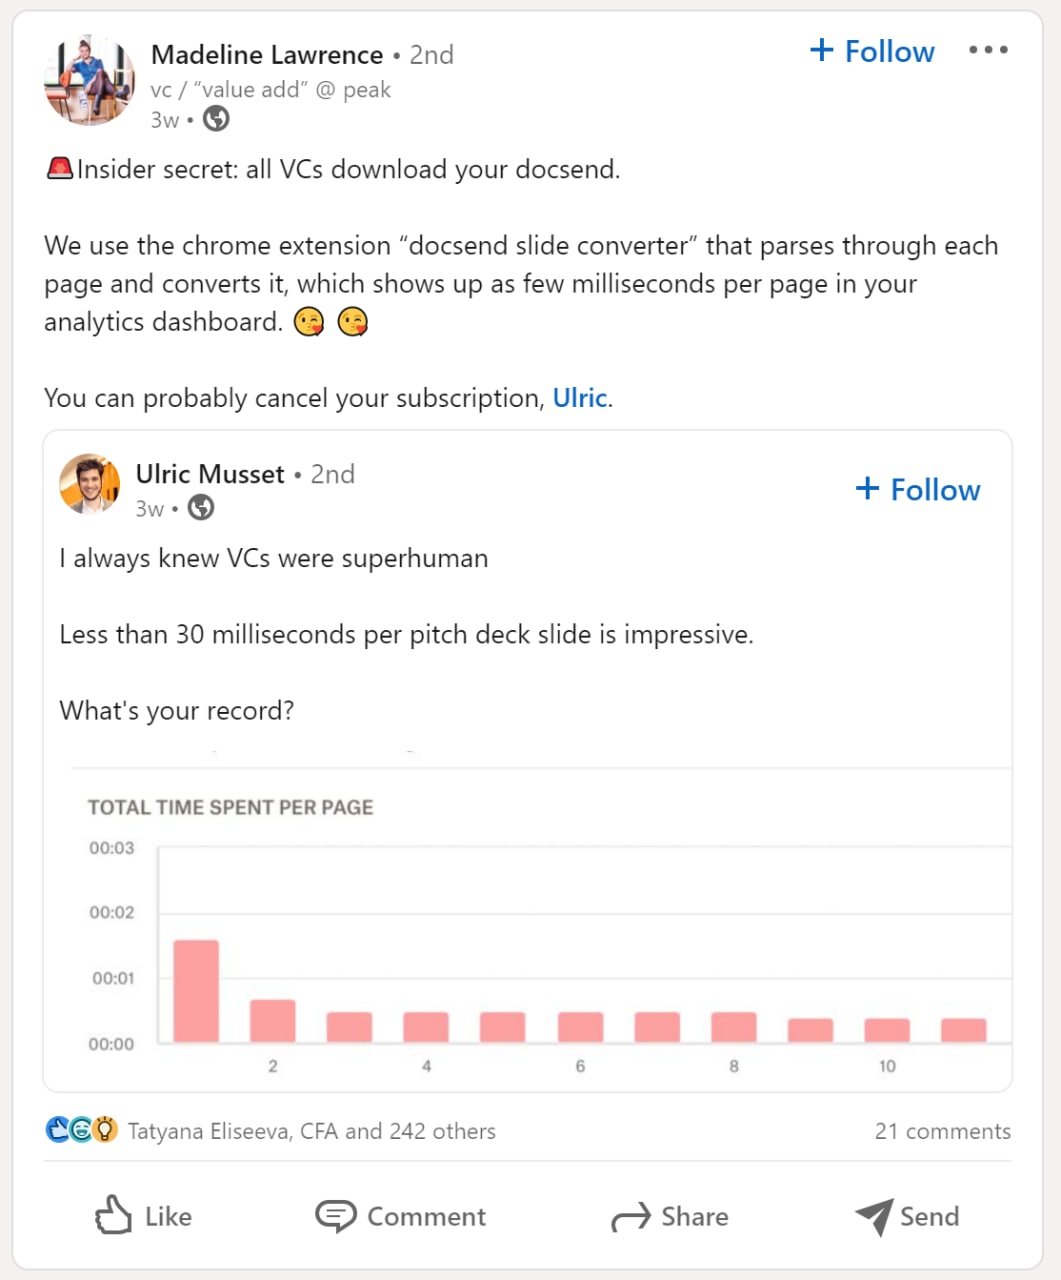Open Ulric Musset's profile photo
This screenshot has width=1061, height=1280.
coord(90,484)
